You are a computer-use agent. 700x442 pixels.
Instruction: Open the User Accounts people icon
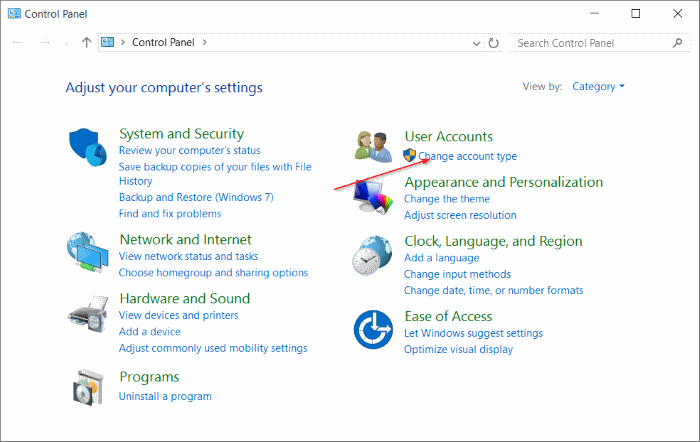click(373, 146)
